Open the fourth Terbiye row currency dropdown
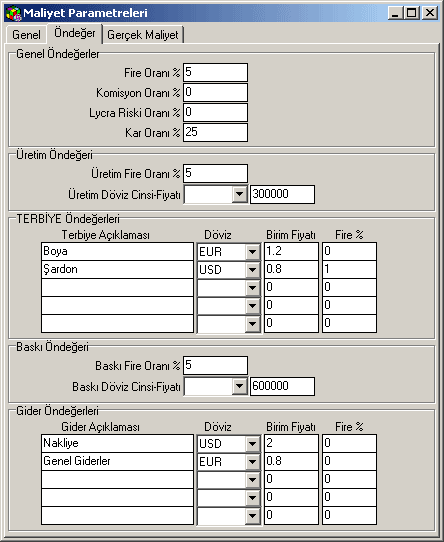The image size is (444, 542). coord(252,306)
